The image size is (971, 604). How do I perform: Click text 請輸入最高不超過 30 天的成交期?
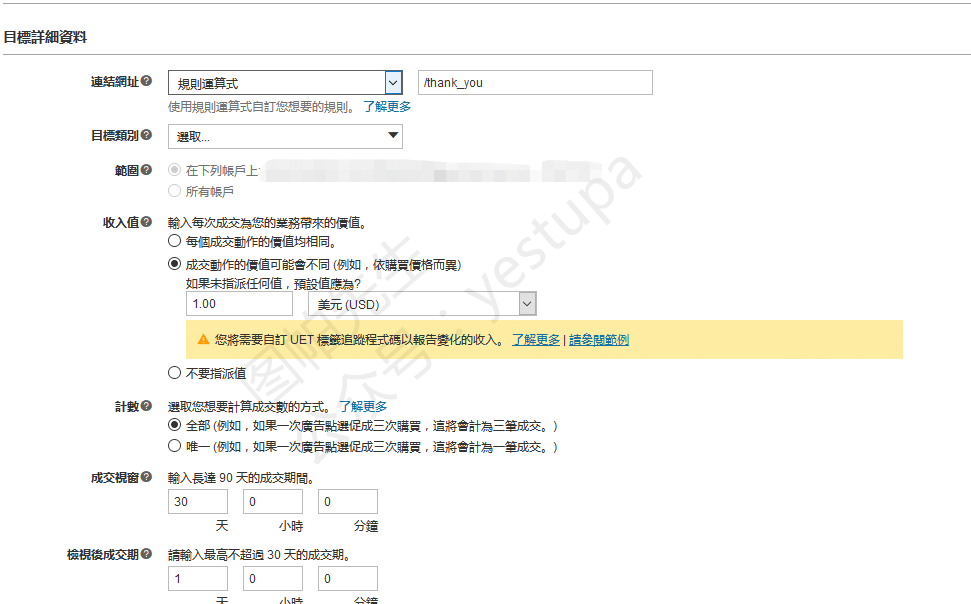(259, 554)
